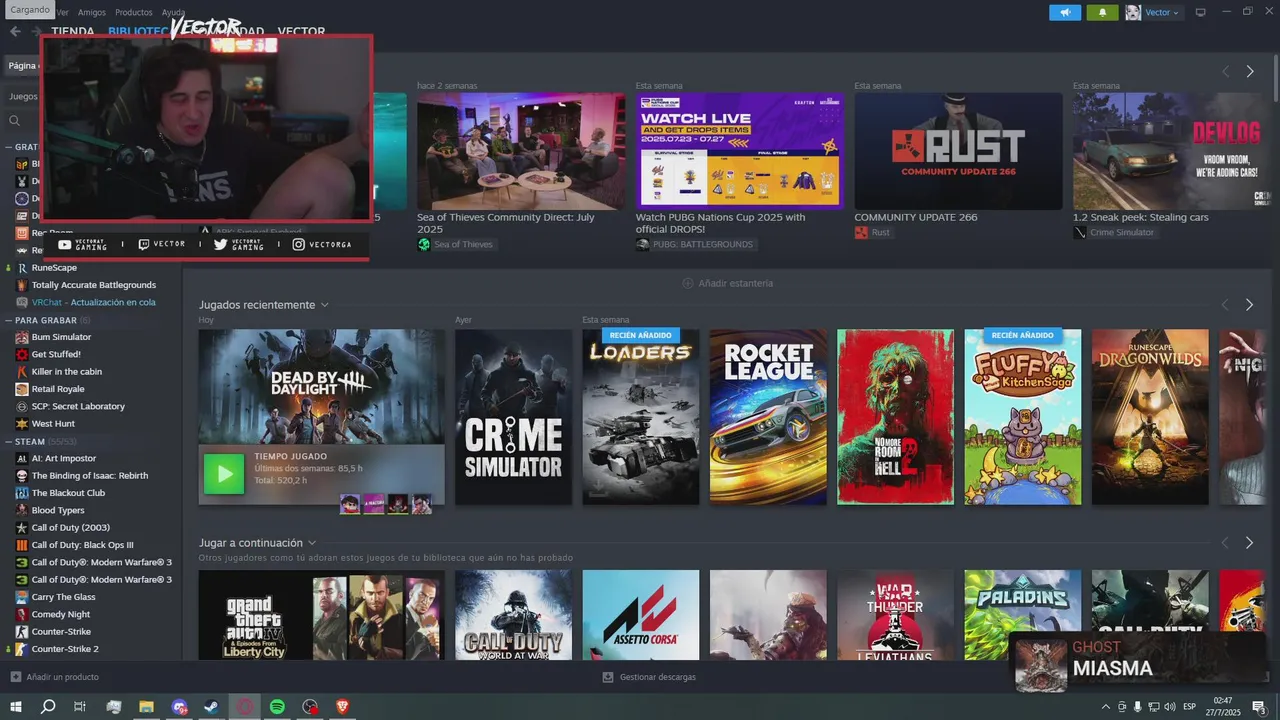Open the Ayuda menu
1280x720 pixels.
[x=173, y=12]
